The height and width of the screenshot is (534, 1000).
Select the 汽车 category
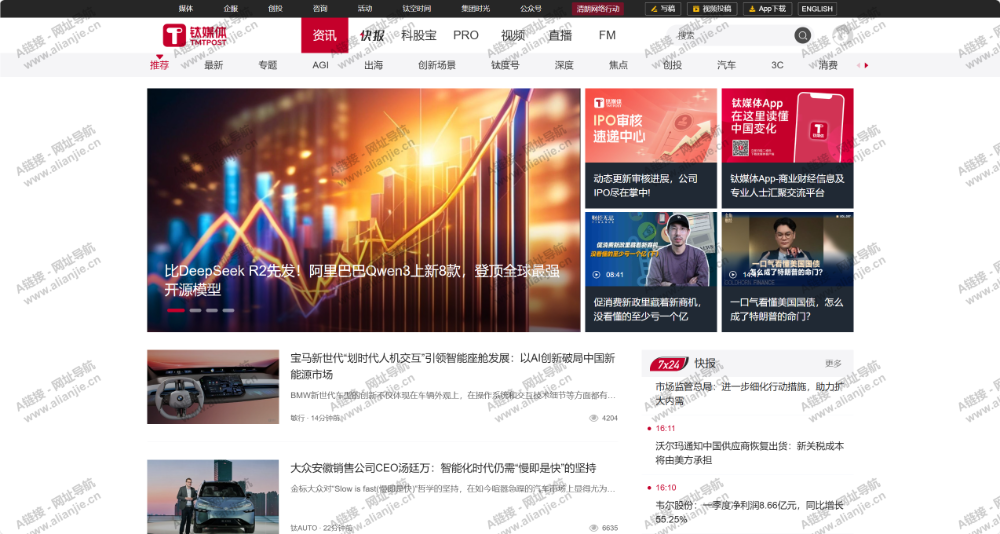pyautogui.click(x=726, y=65)
